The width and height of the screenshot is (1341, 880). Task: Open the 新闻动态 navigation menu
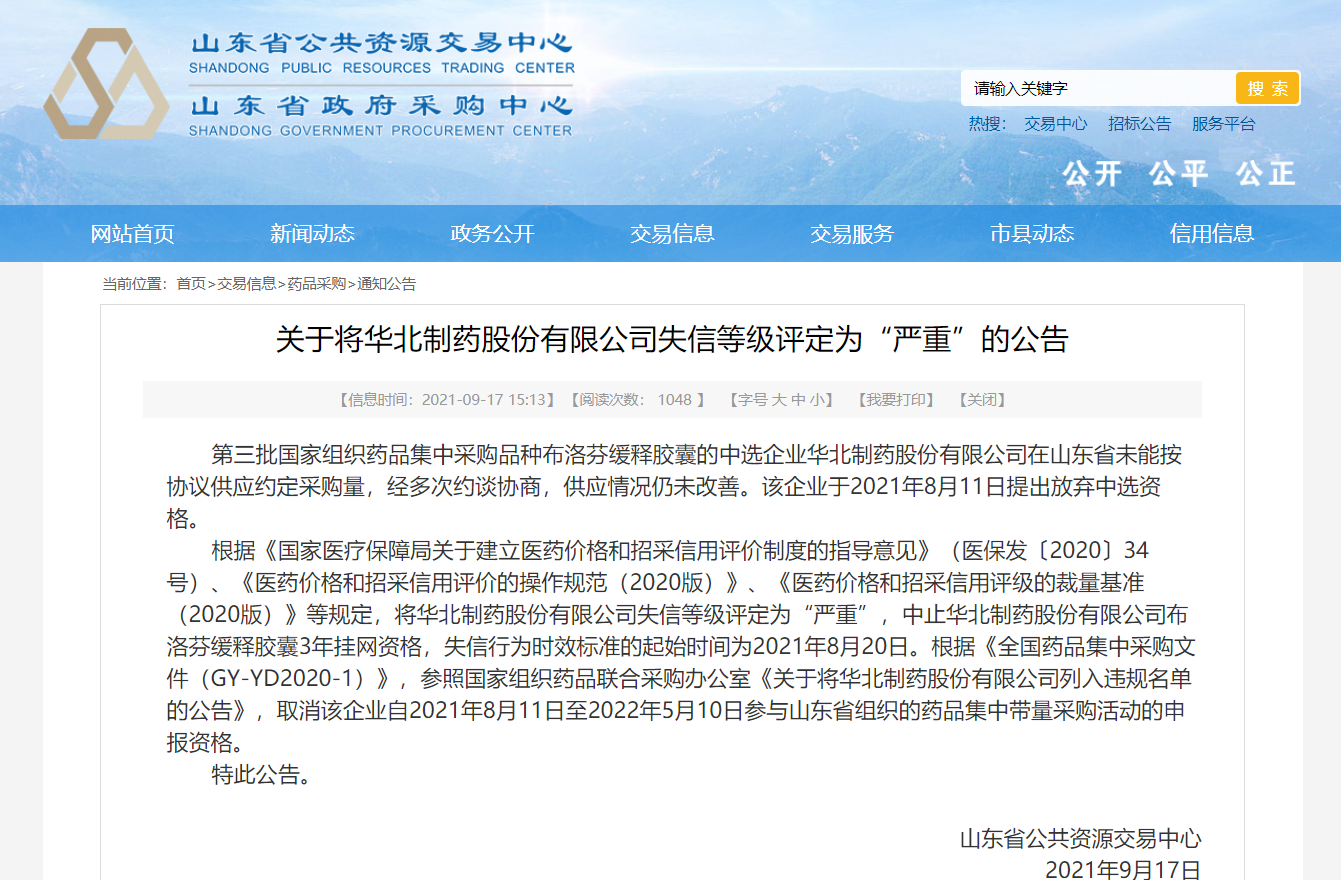(x=313, y=233)
